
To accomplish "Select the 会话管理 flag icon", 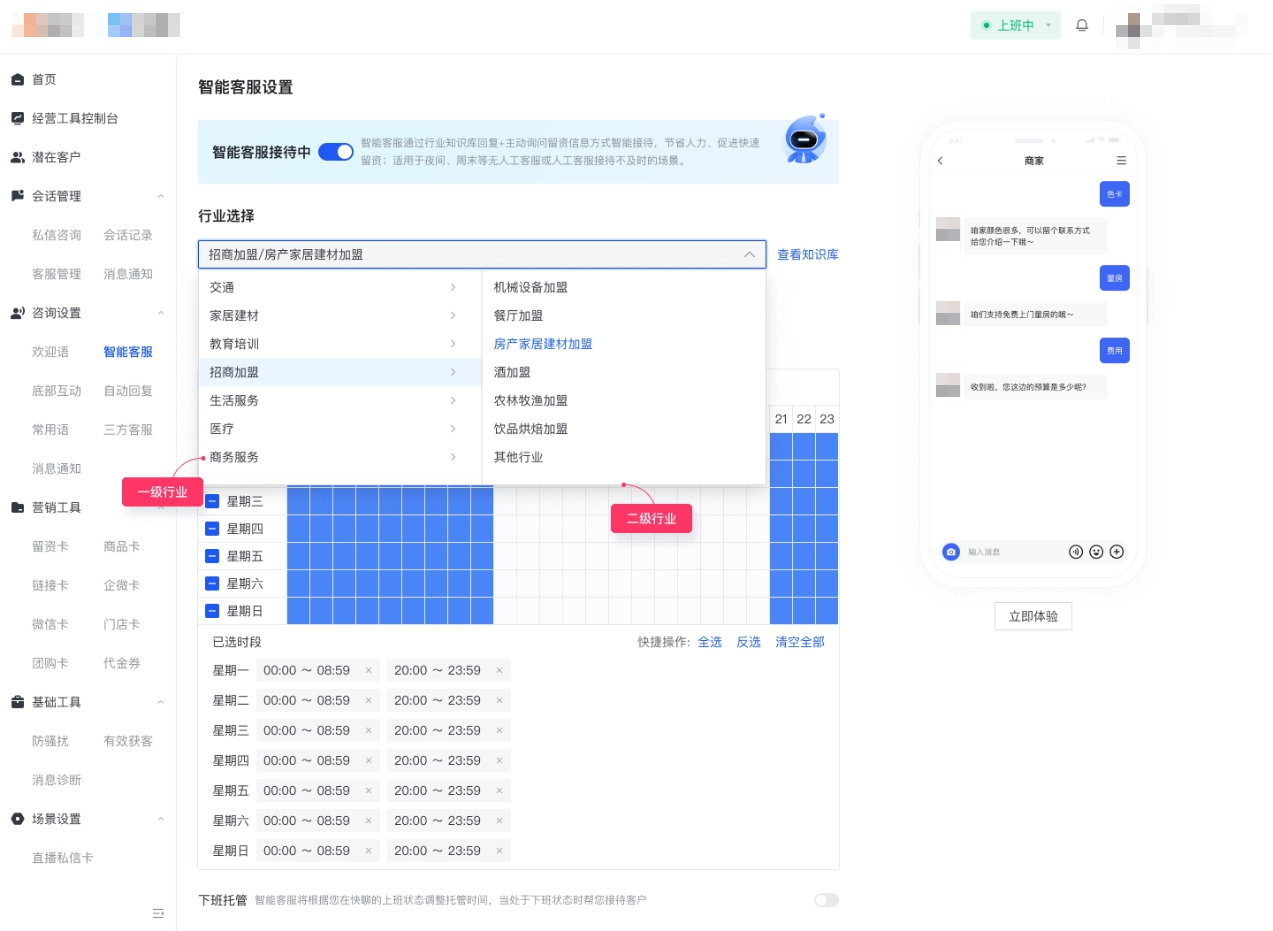I will point(17,196).
